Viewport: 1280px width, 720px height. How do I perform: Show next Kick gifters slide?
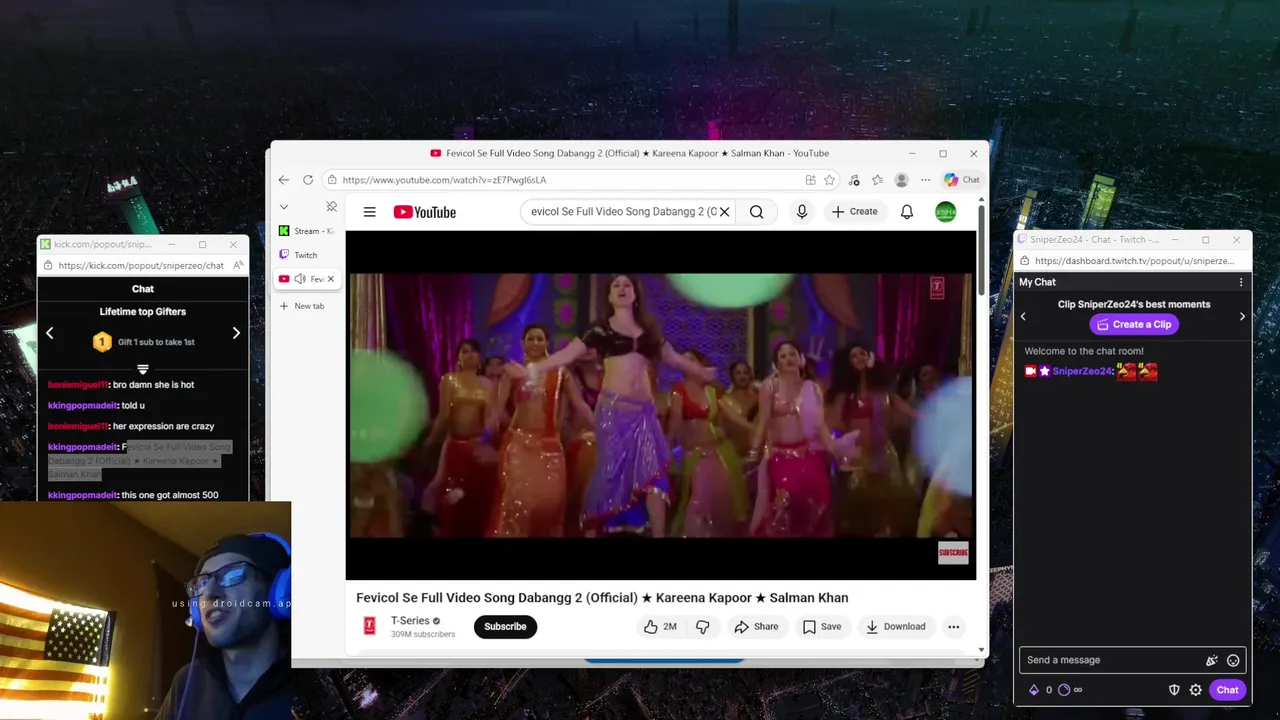point(236,333)
